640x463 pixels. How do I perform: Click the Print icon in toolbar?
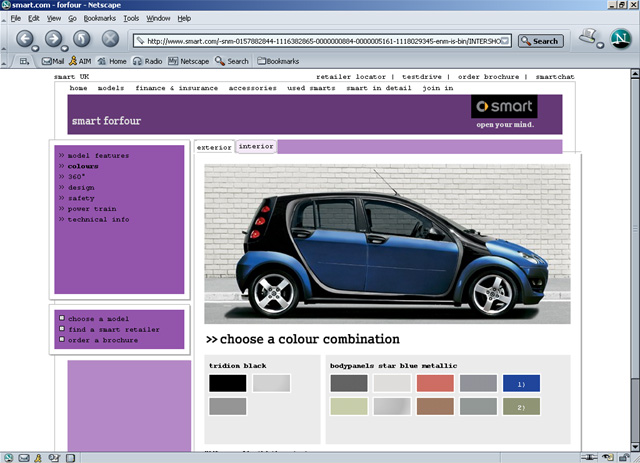click(x=589, y=40)
